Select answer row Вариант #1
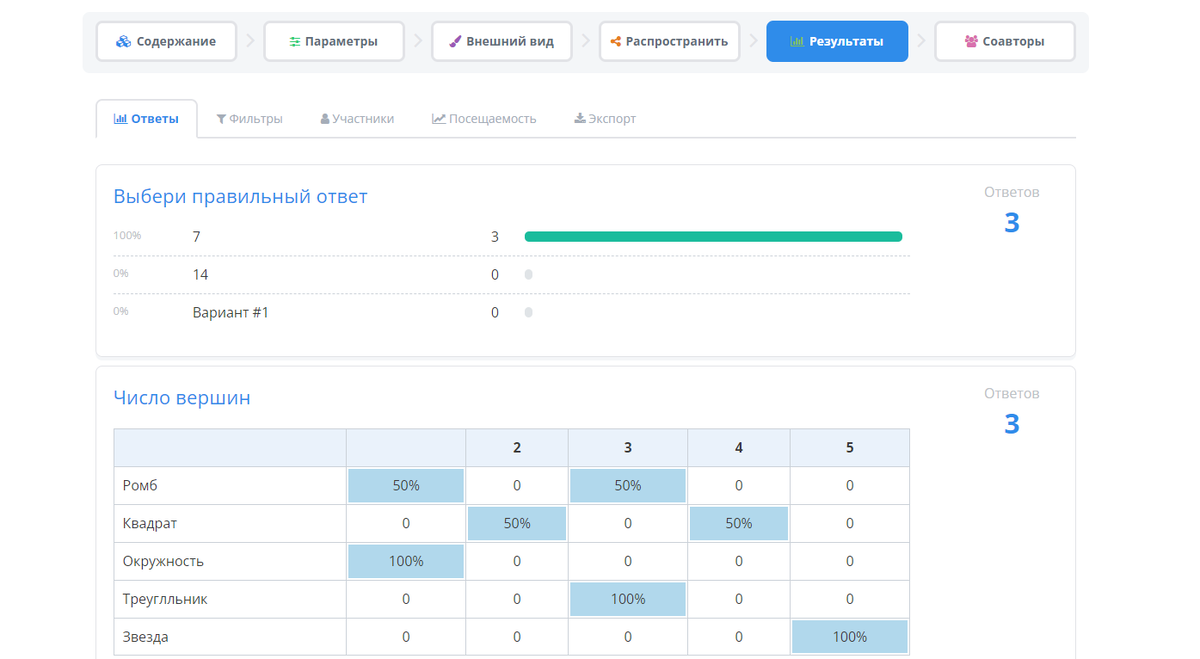This screenshot has height=659, width=1200. [x=512, y=313]
